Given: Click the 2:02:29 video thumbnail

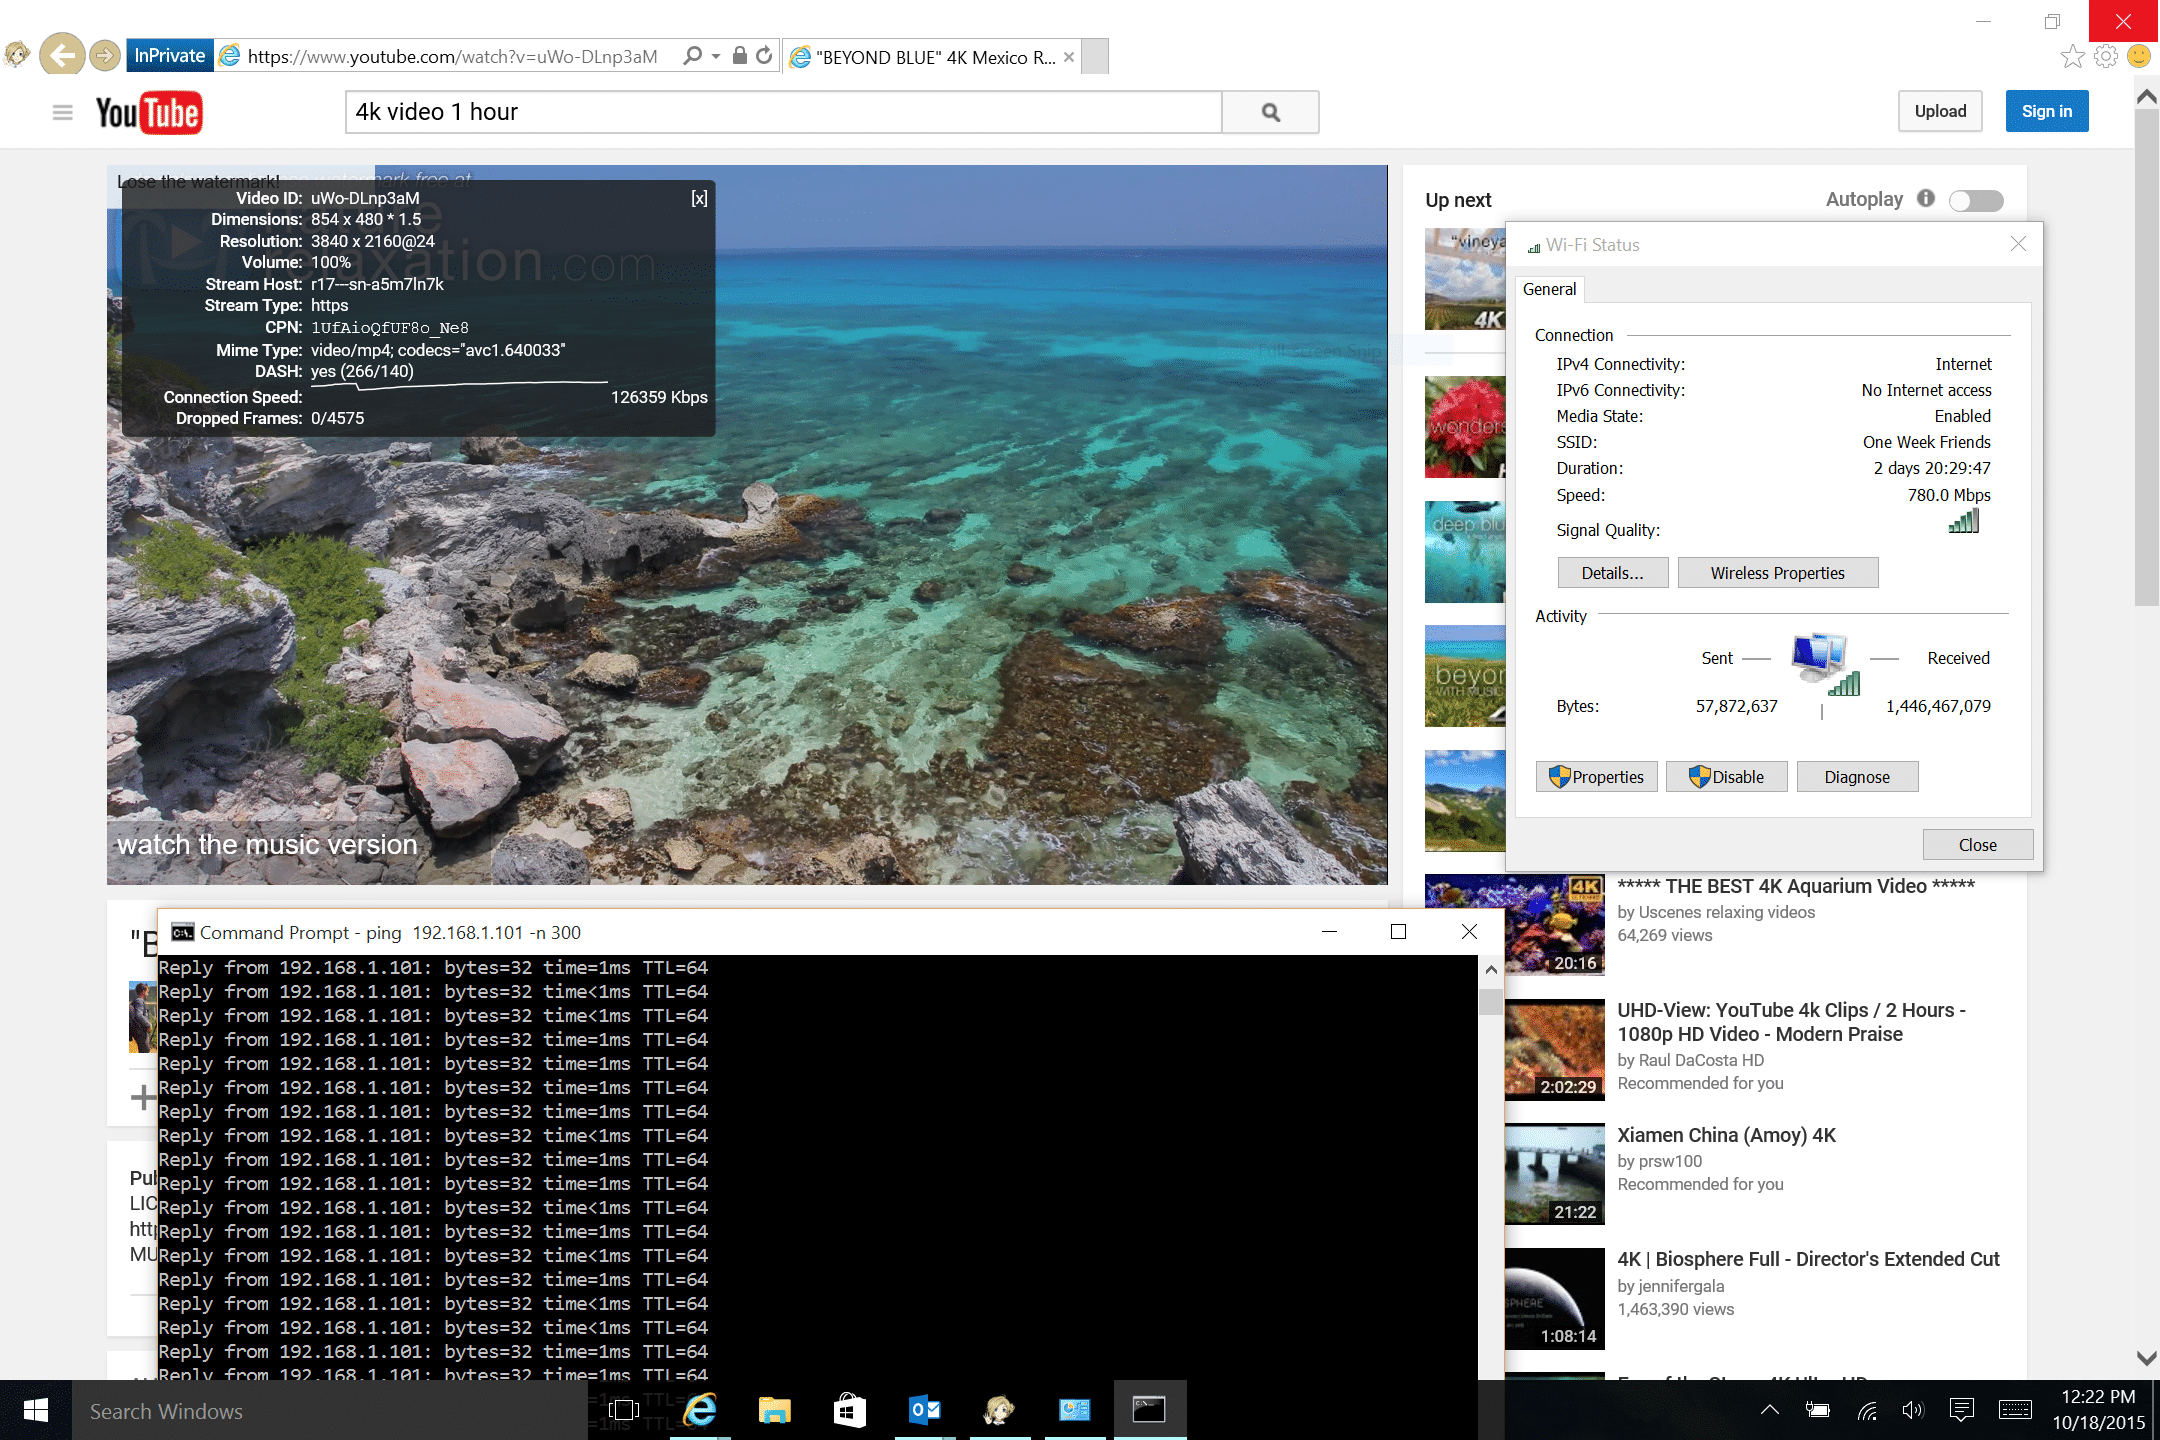Looking at the screenshot, I should [1555, 1049].
